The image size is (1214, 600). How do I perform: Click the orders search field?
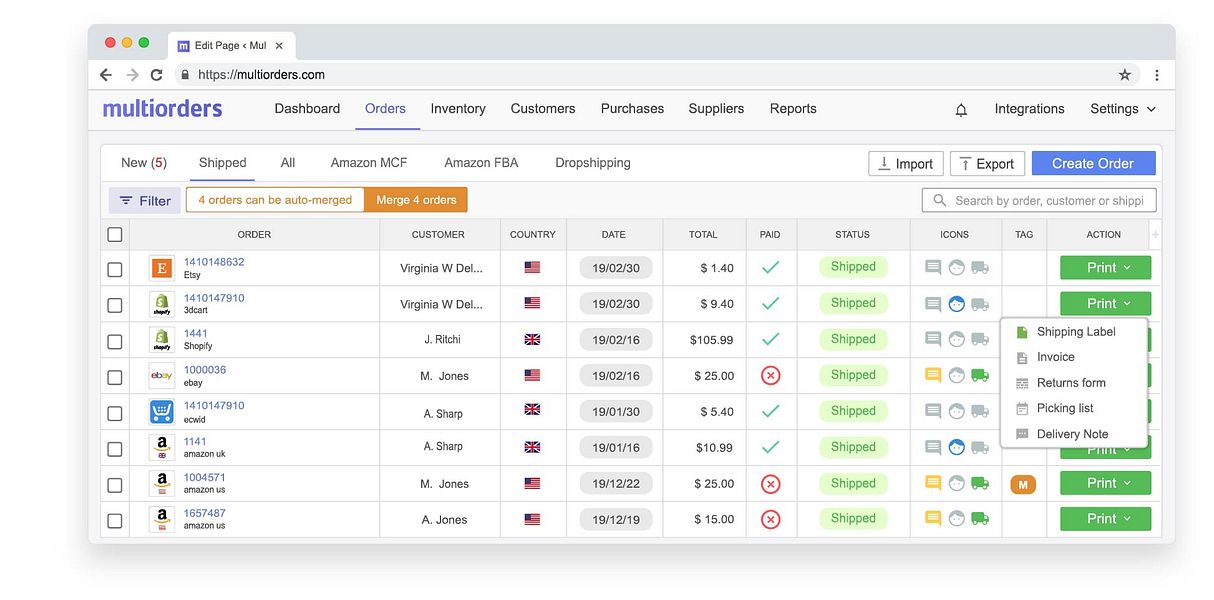click(x=1039, y=200)
